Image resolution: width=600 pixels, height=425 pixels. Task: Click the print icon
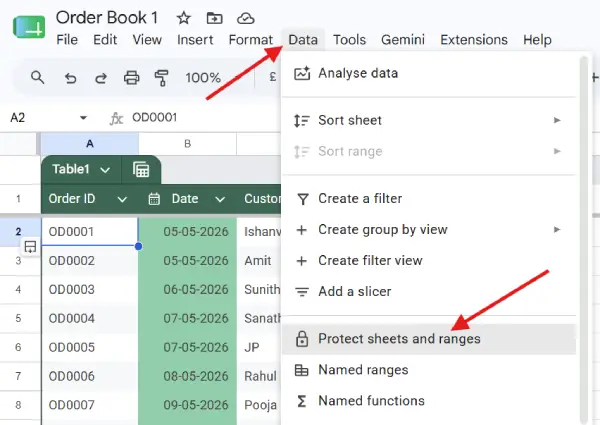coord(131,78)
